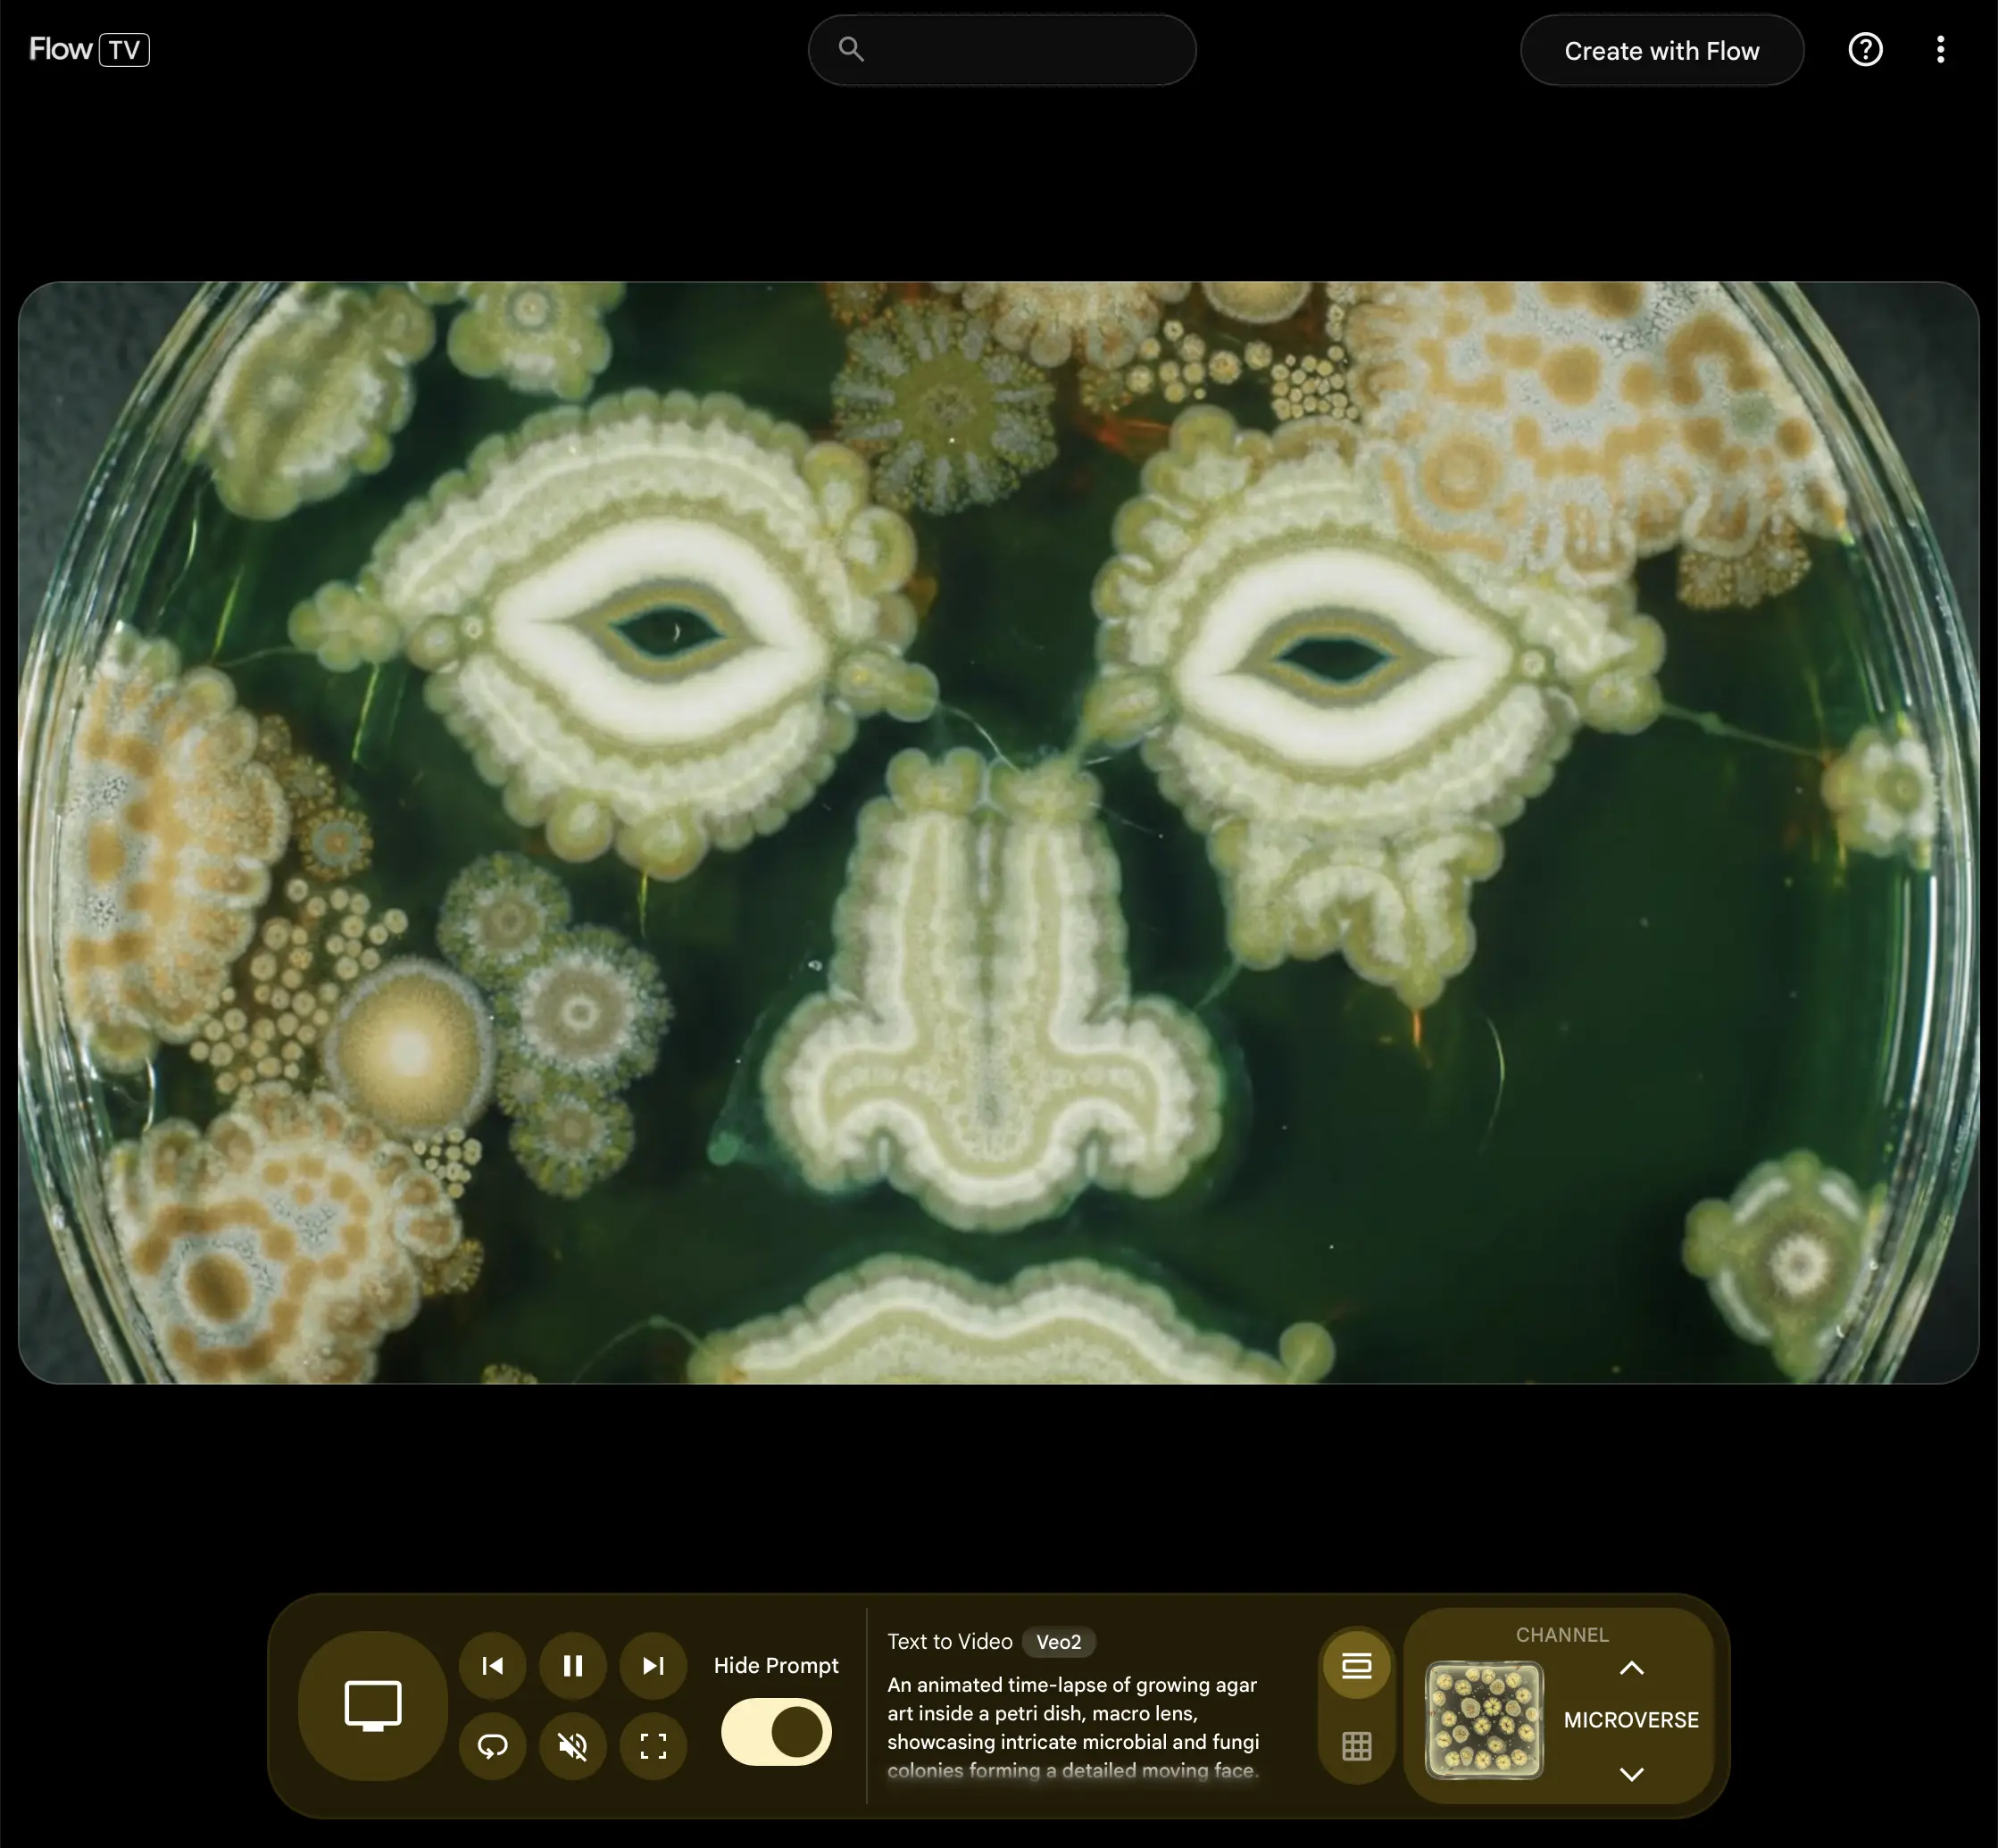
Task: Click the TV mode monitor icon
Action: 373,1705
